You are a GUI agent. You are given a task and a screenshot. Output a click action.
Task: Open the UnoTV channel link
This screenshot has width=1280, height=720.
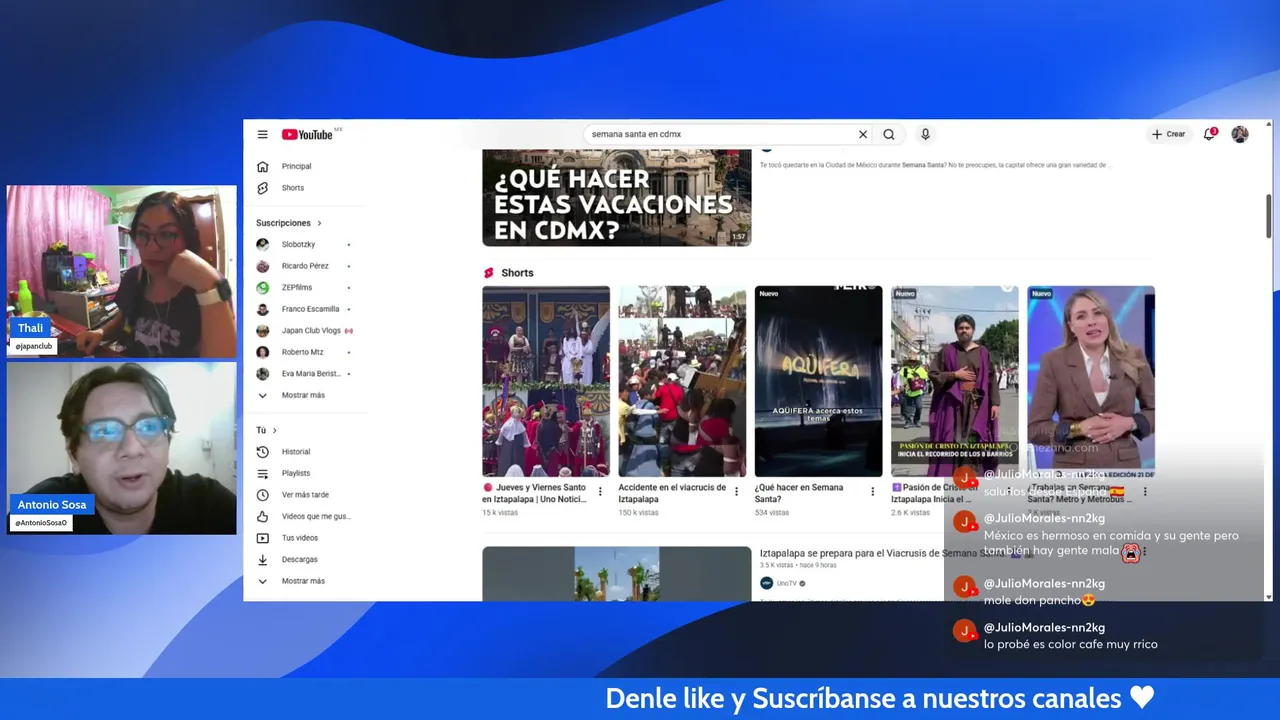787,583
